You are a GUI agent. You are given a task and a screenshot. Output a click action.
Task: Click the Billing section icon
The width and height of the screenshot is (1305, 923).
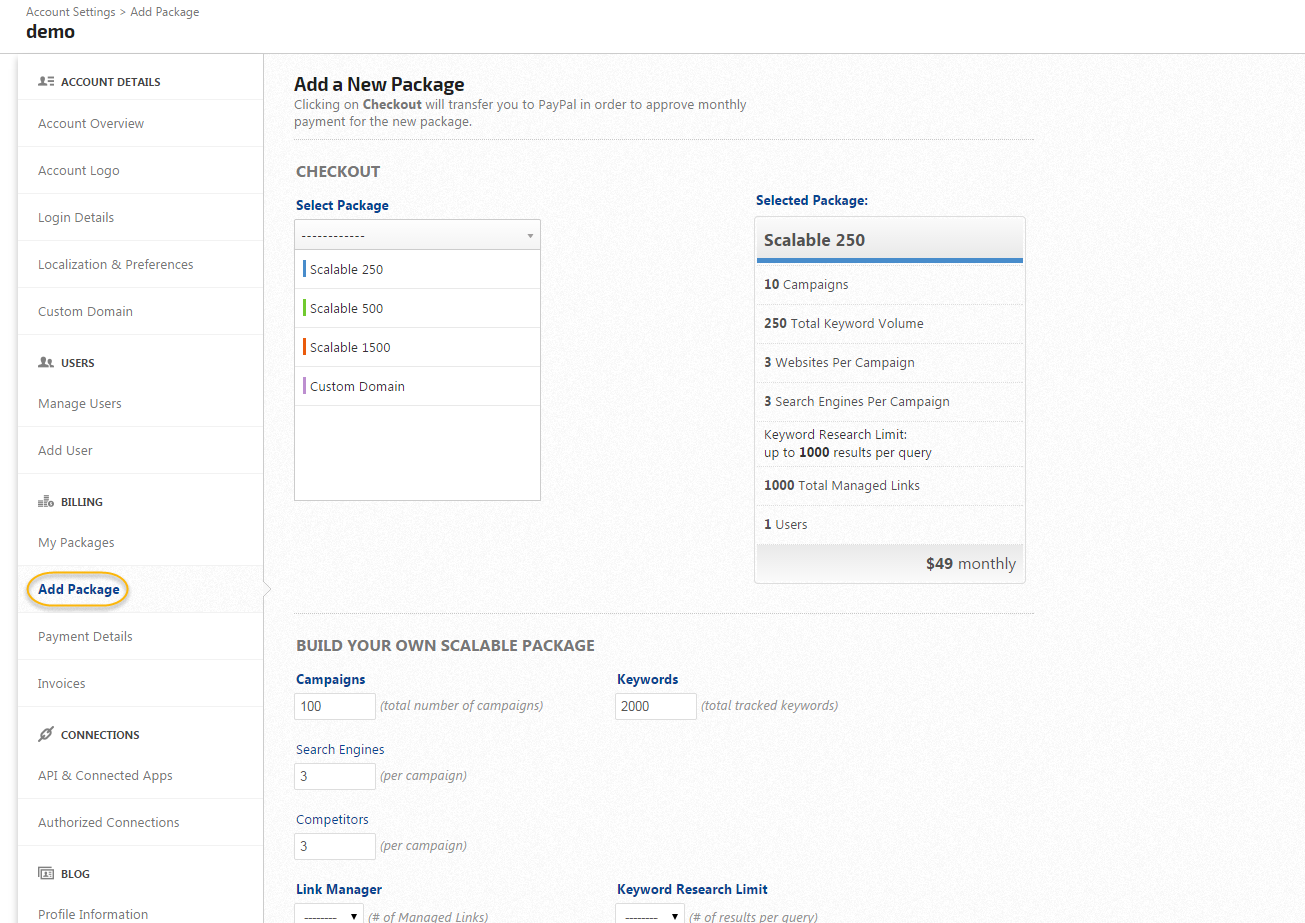46,502
